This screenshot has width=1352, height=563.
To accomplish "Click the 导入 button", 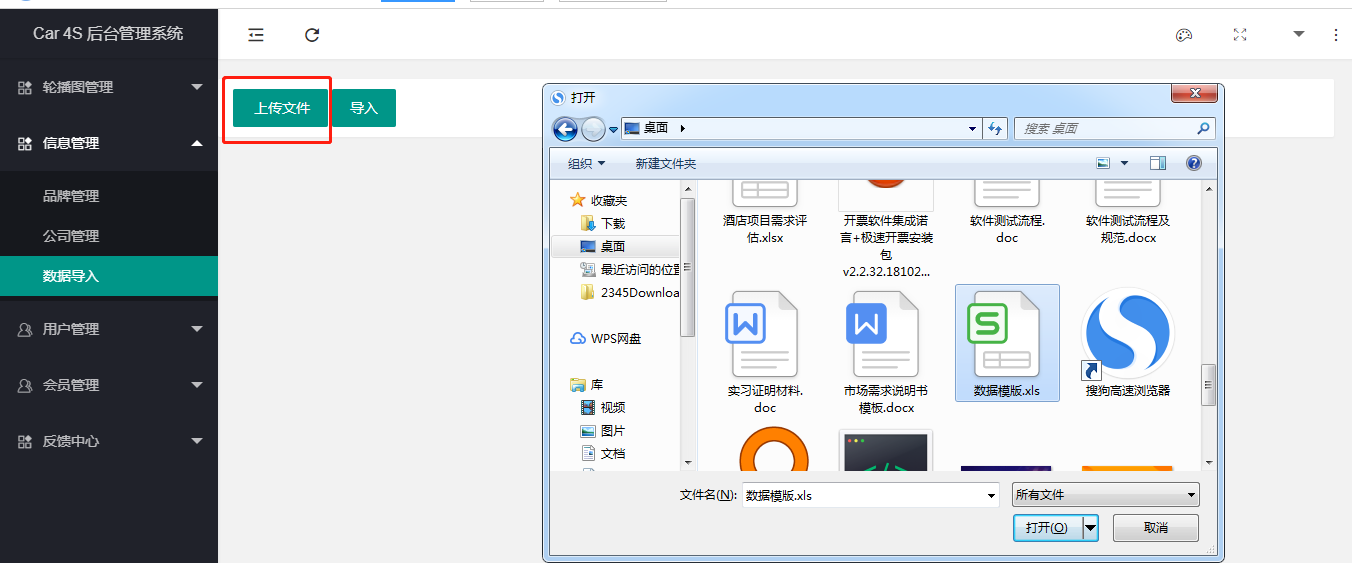I will pyautogui.click(x=364, y=108).
